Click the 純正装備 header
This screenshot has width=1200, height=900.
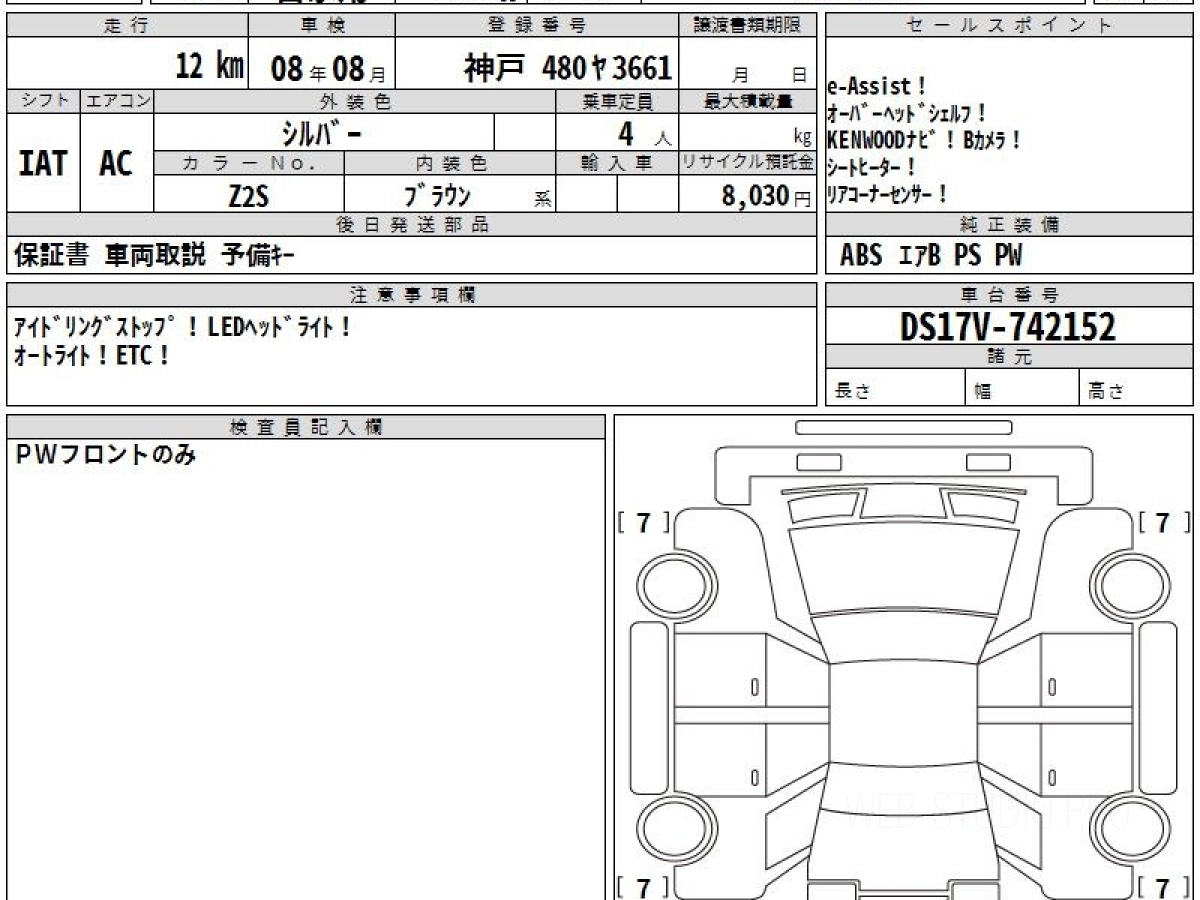[1009, 225]
